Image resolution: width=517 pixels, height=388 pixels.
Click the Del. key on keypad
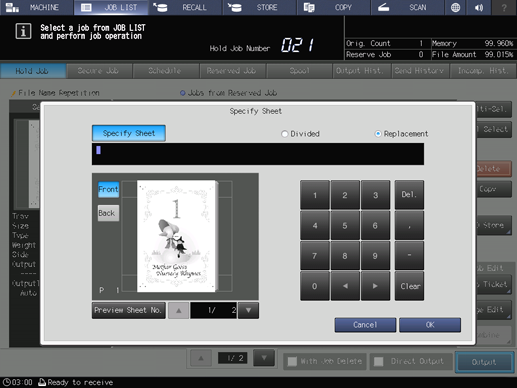(409, 195)
